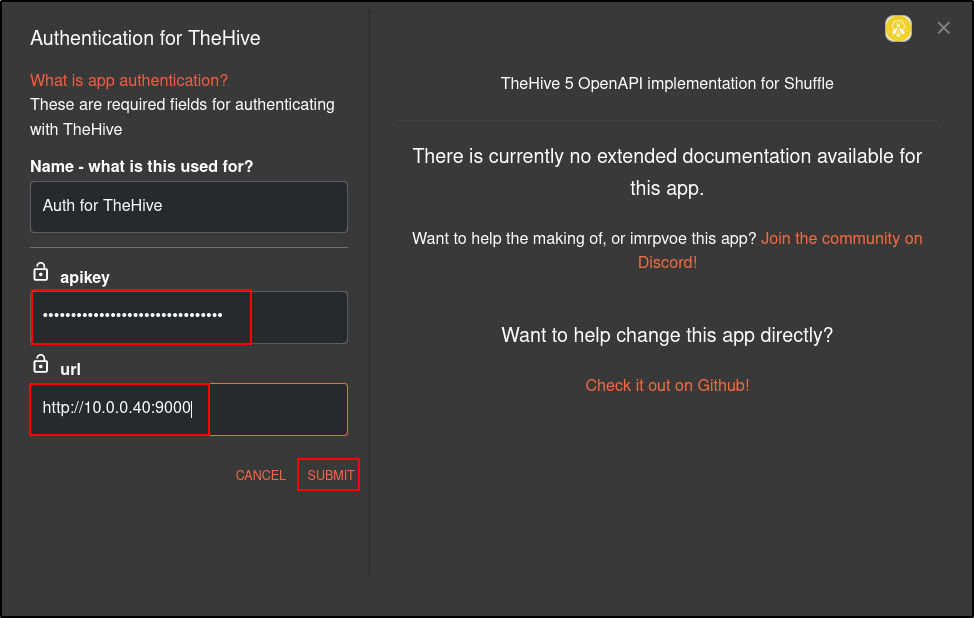The height and width of the screenshot is (618, 974).
Task: Click the 'Authentication for TheHive' dialog title
Action: 145,38
